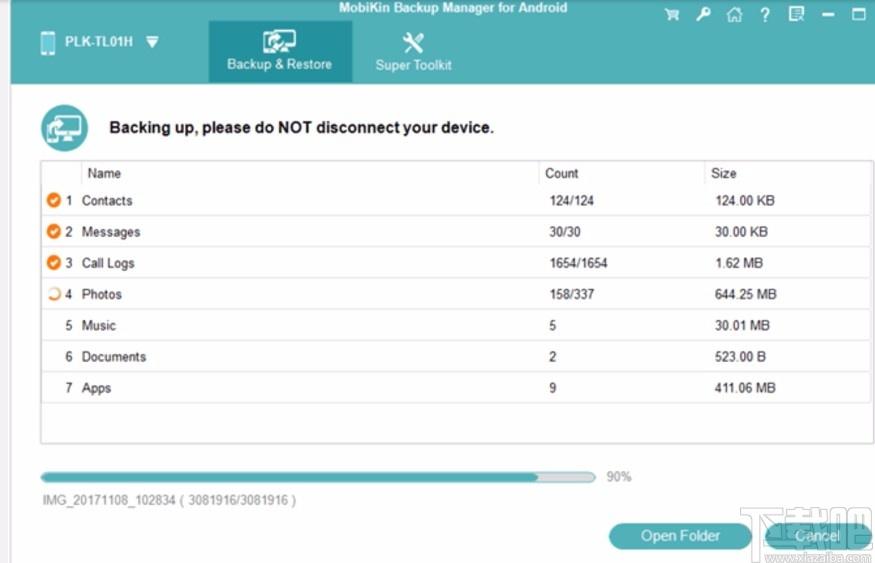Click the 'Backing up' warning heading

tap(301, 128)
